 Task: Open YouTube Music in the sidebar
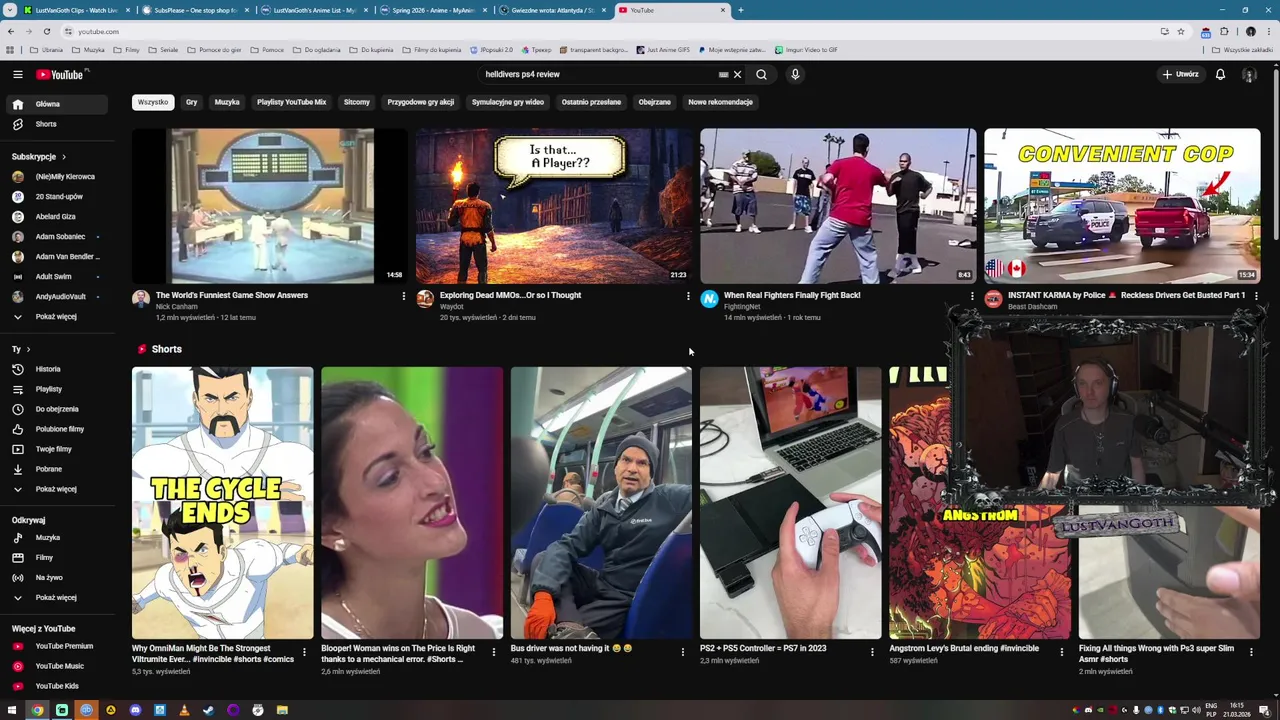[x=58, y=666]
